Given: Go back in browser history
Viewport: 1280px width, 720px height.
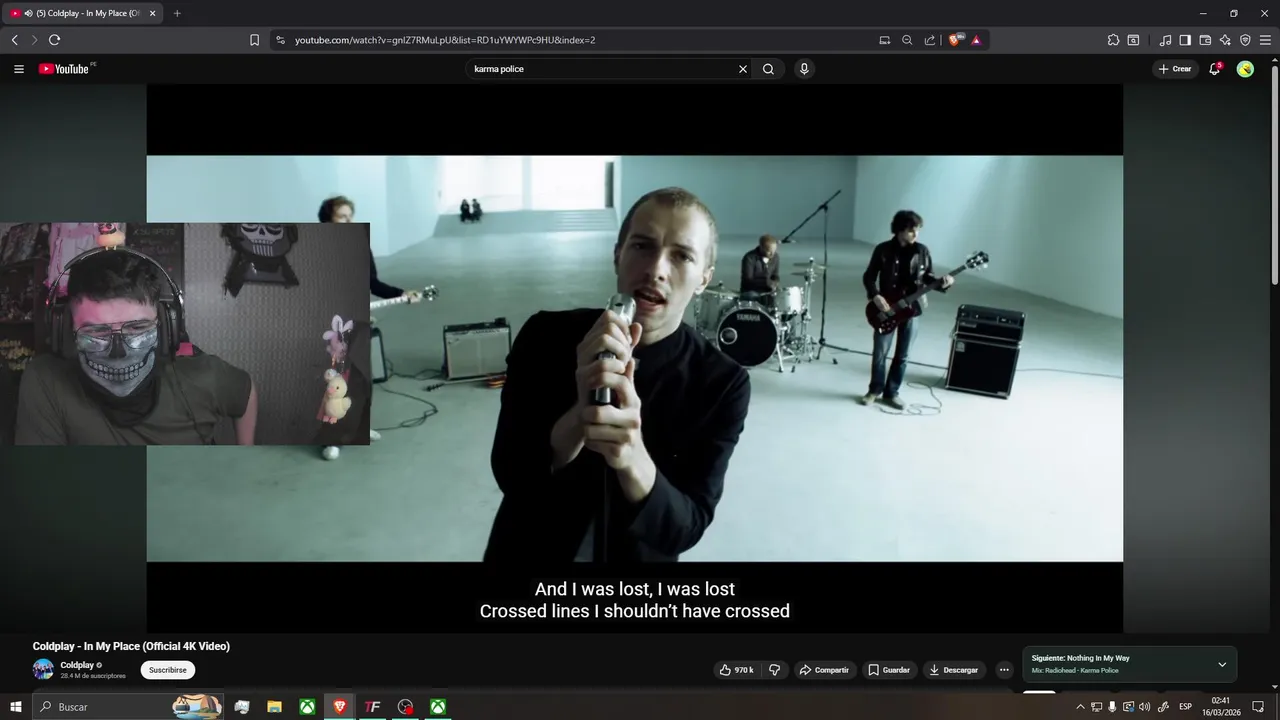Looking at the screenshot, I should point(14,40).
